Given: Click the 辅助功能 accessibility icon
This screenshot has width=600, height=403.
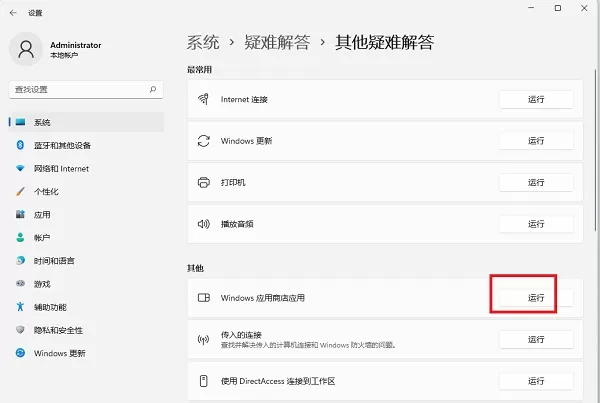Looking at the screenshot, I should 20,307.
